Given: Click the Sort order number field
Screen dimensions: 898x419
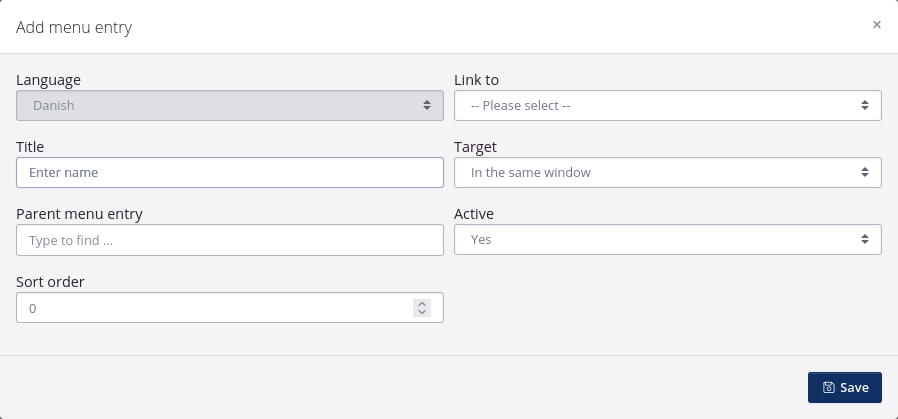Looking at the screenshot, I should coord(230,307).
